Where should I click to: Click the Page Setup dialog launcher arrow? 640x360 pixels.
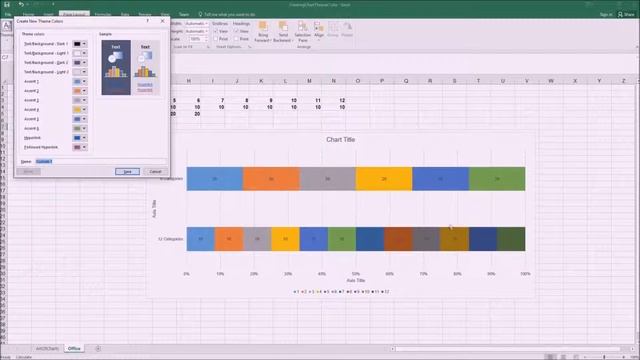click(x=208, y=47)
